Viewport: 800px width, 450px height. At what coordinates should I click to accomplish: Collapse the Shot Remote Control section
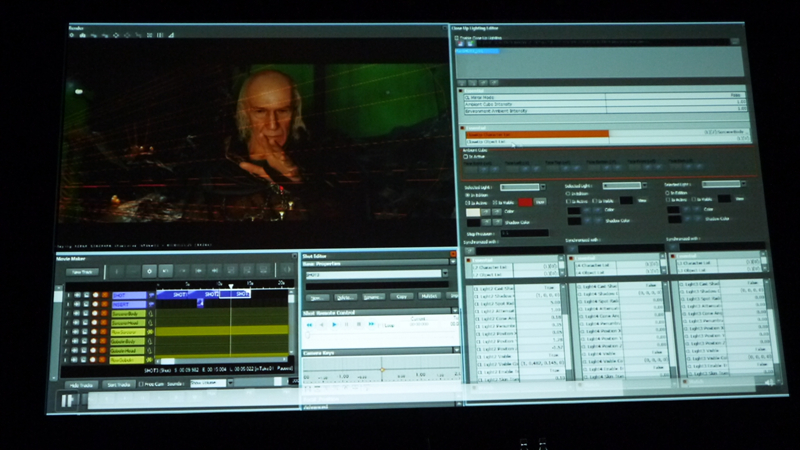pos(454,311)
